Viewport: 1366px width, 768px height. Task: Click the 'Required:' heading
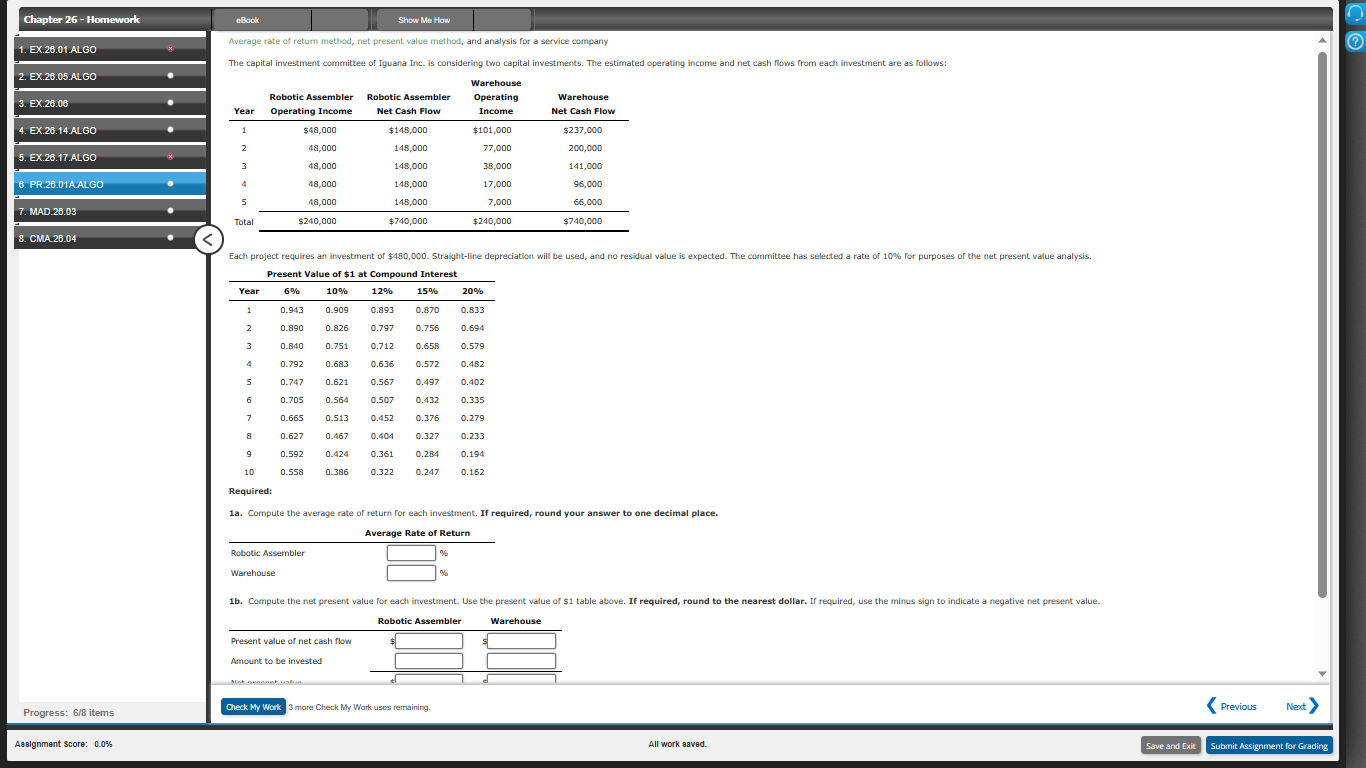tap(250, 491)
